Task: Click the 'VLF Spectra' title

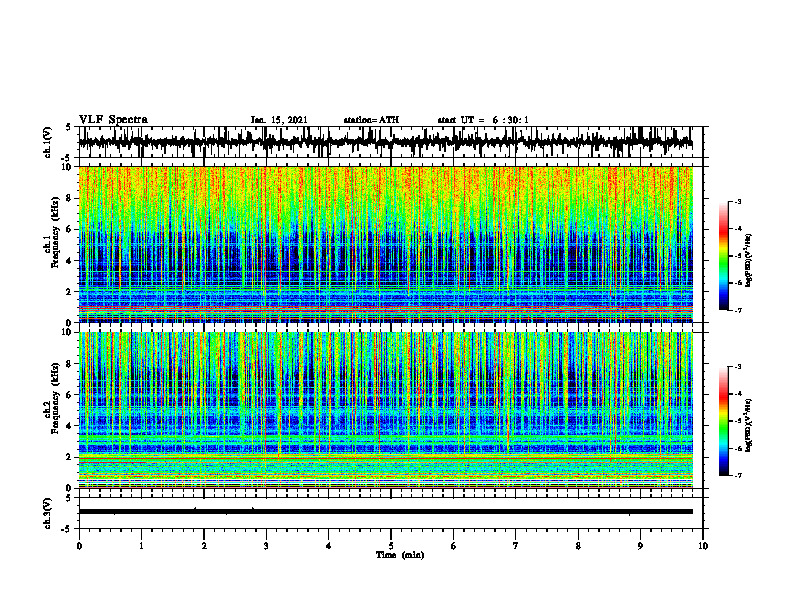Action: pos(113,120)
